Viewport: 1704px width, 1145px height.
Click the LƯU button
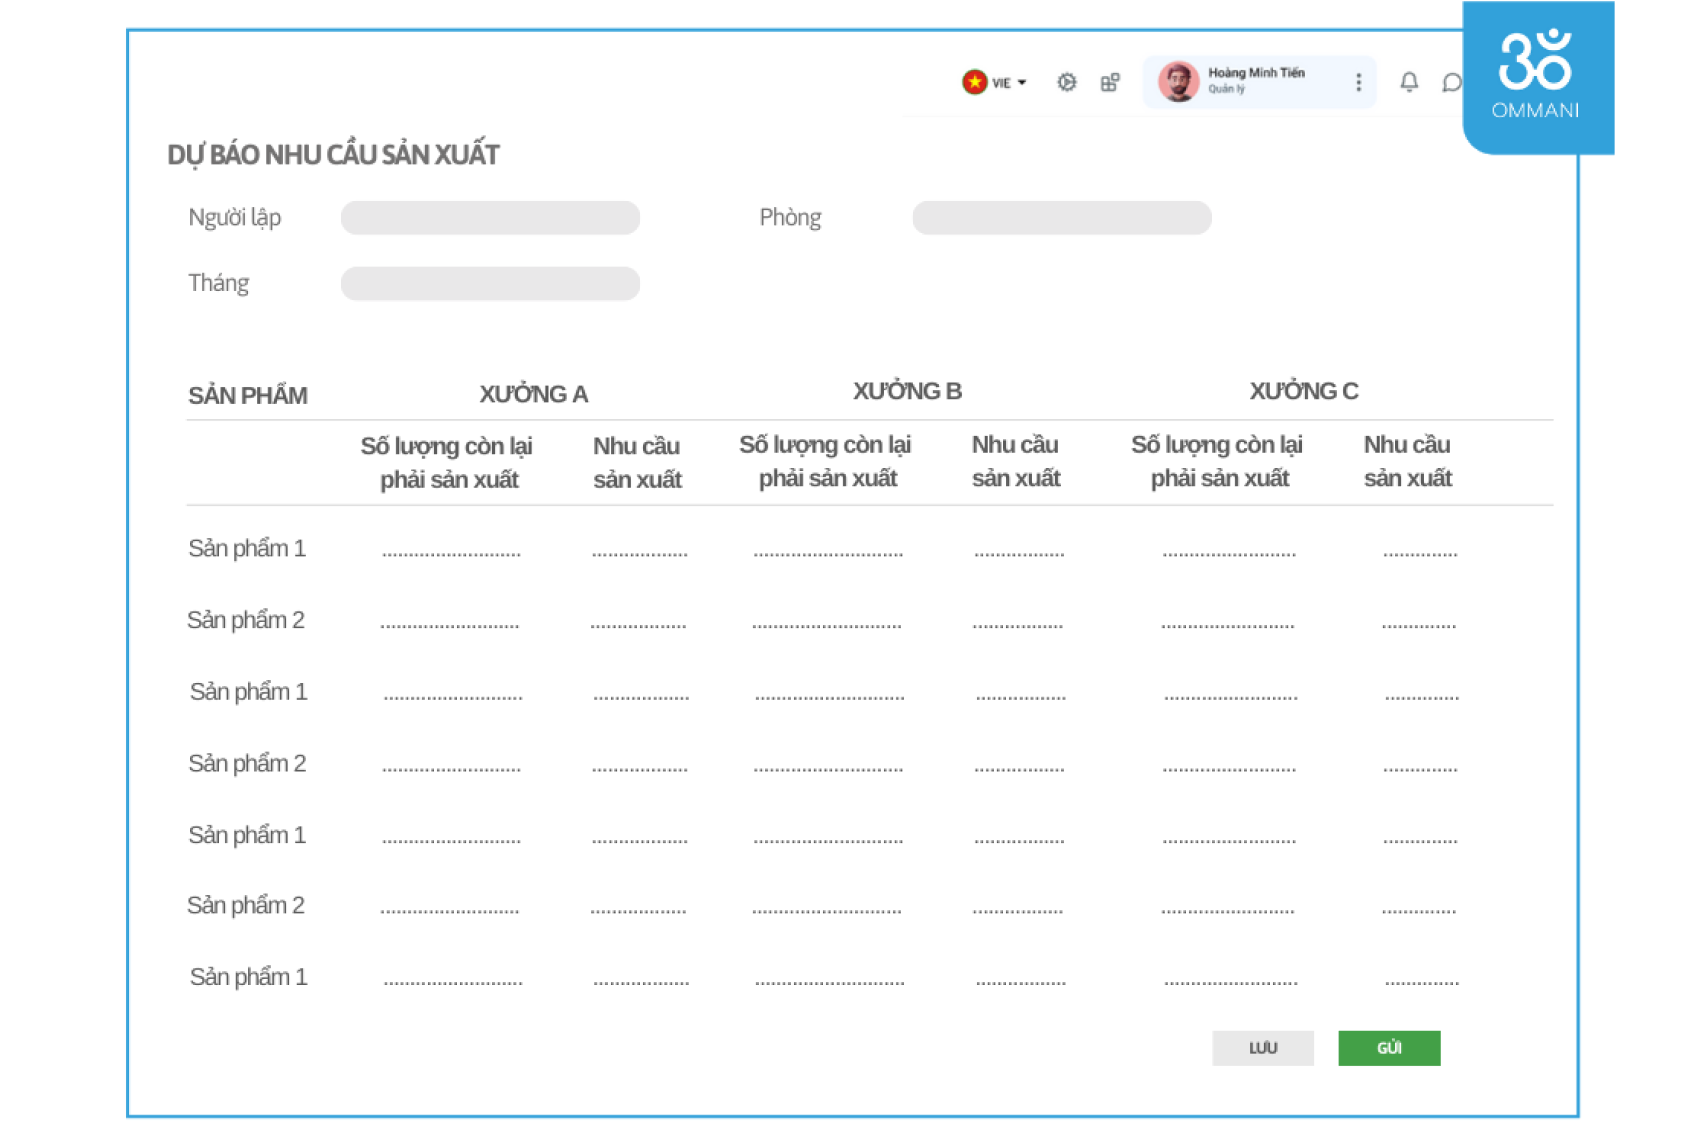click(x=1262, y=1048)
